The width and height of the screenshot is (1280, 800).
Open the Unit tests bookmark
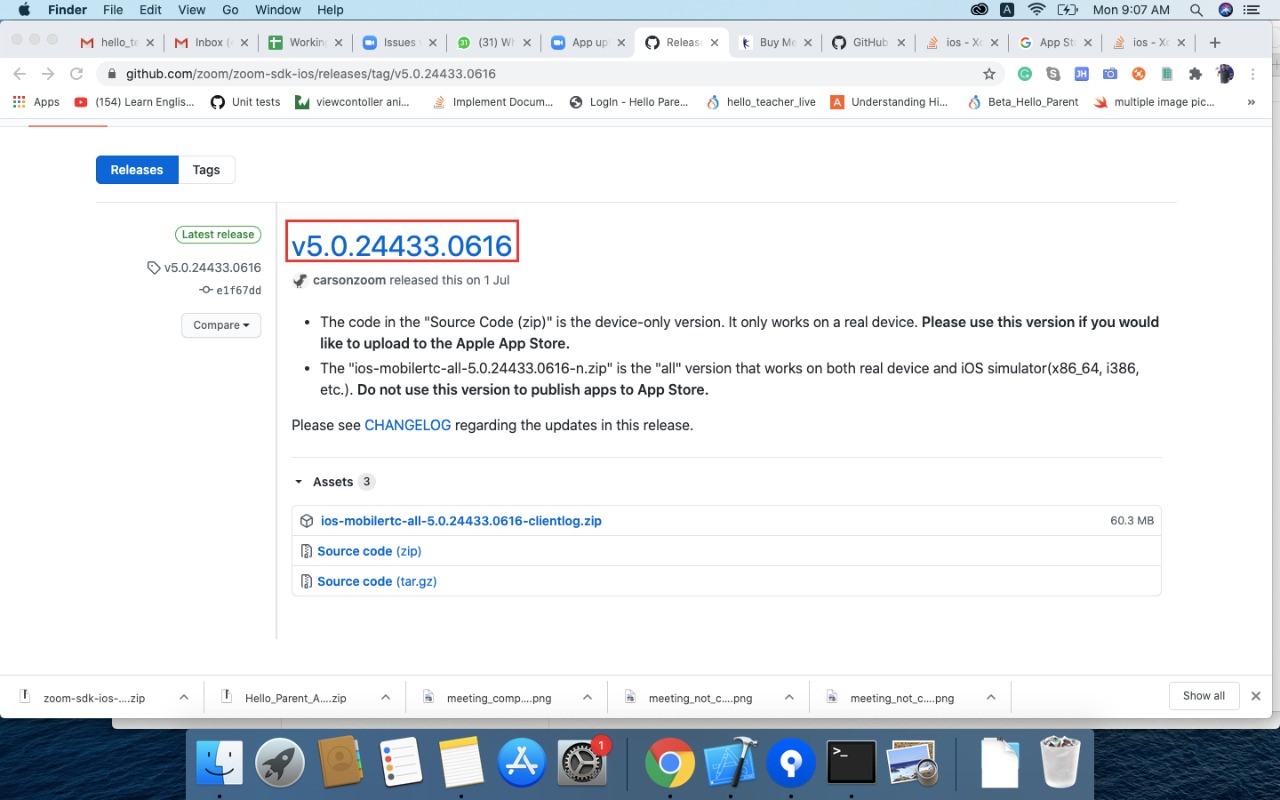pos(245,102)
